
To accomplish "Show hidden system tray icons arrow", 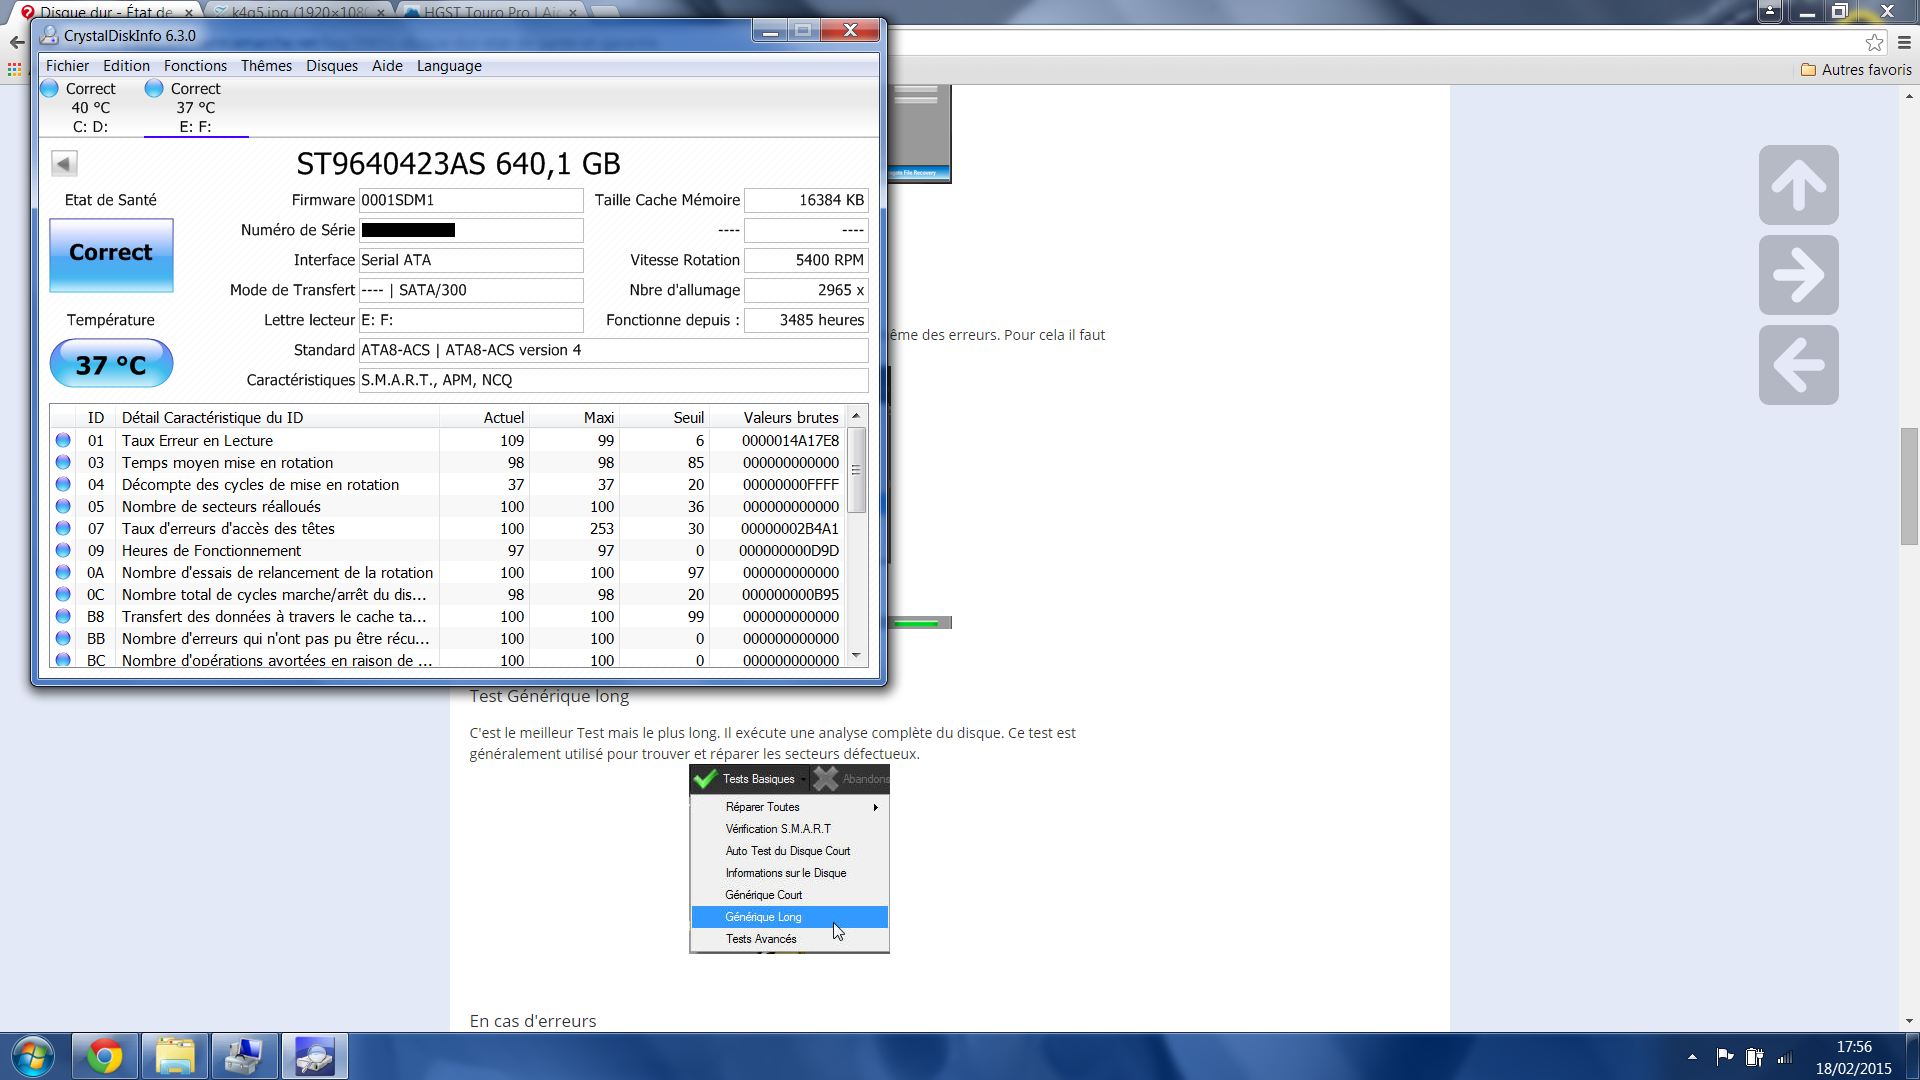I will 1691,1056.
